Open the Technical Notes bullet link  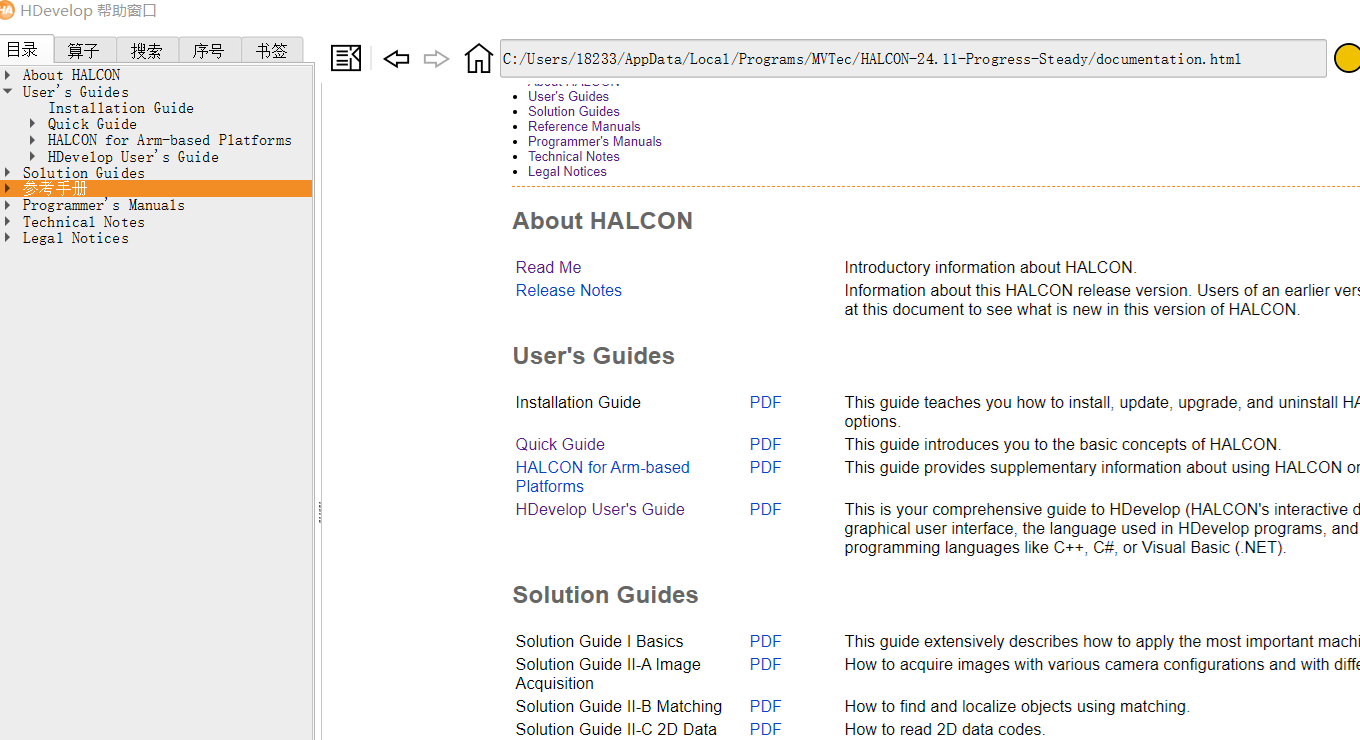[574, 157]
